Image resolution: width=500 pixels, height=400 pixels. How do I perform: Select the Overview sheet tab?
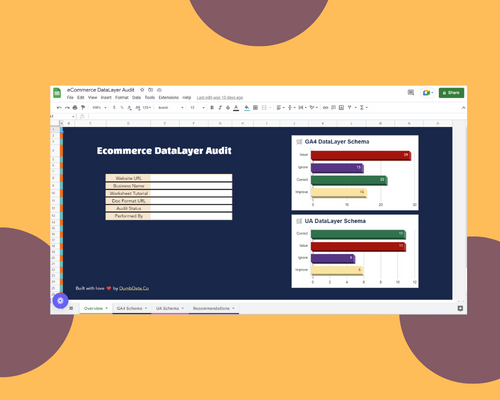pyautogui.click(x=96, y=308)
